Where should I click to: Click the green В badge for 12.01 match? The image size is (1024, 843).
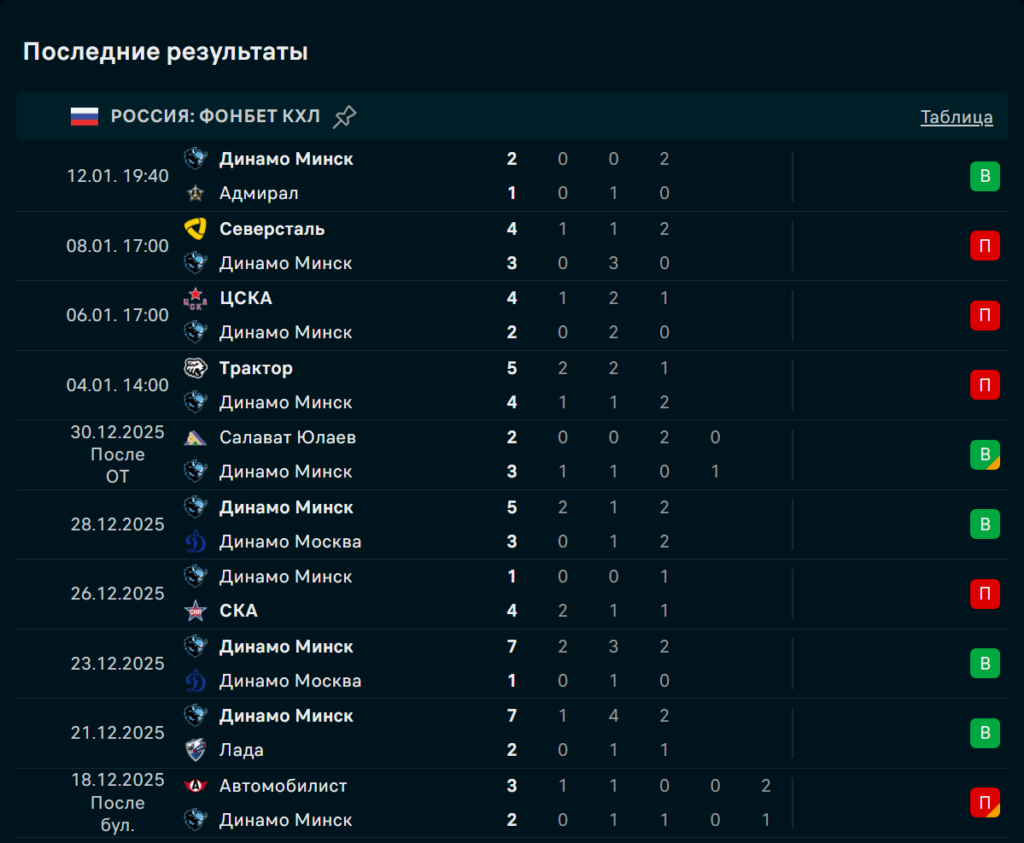[x=984, y=177]
